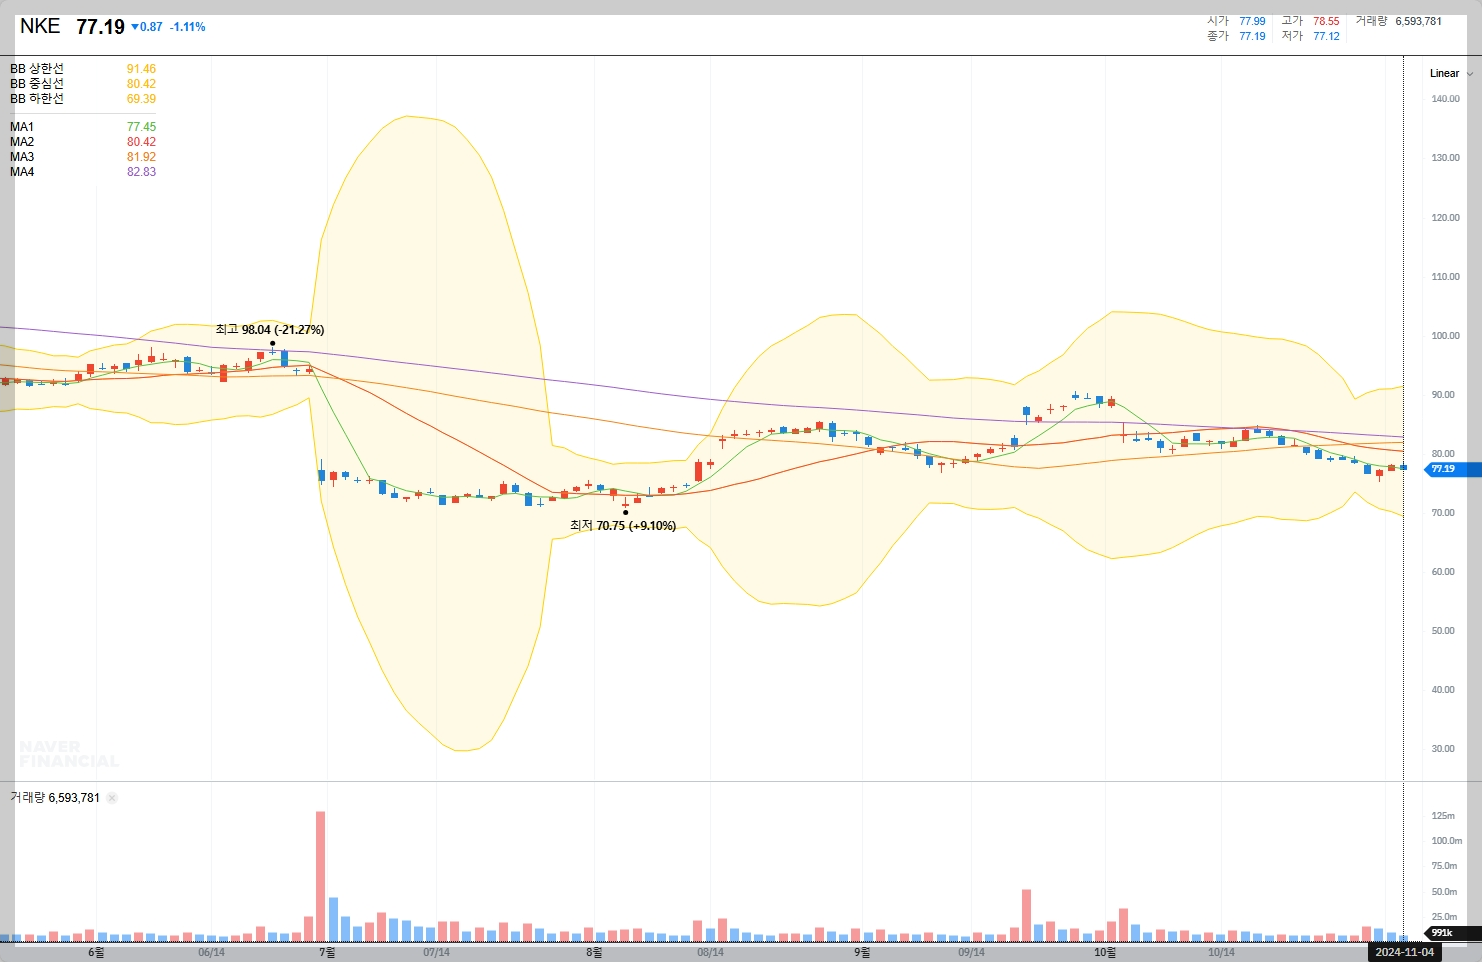Viewport: 1482px width, 962px height.
Task: Click the 30.00 price axis label
Action: click(x=1443, y=749)
